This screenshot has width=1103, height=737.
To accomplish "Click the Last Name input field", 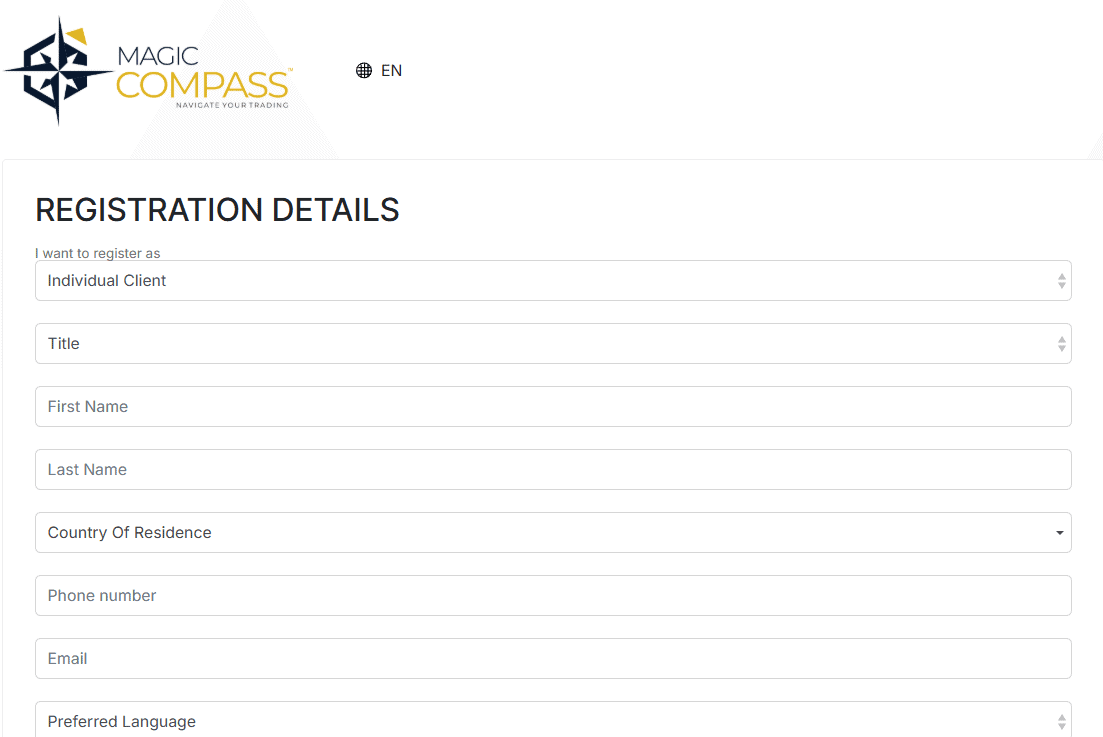I will [553, 469].
